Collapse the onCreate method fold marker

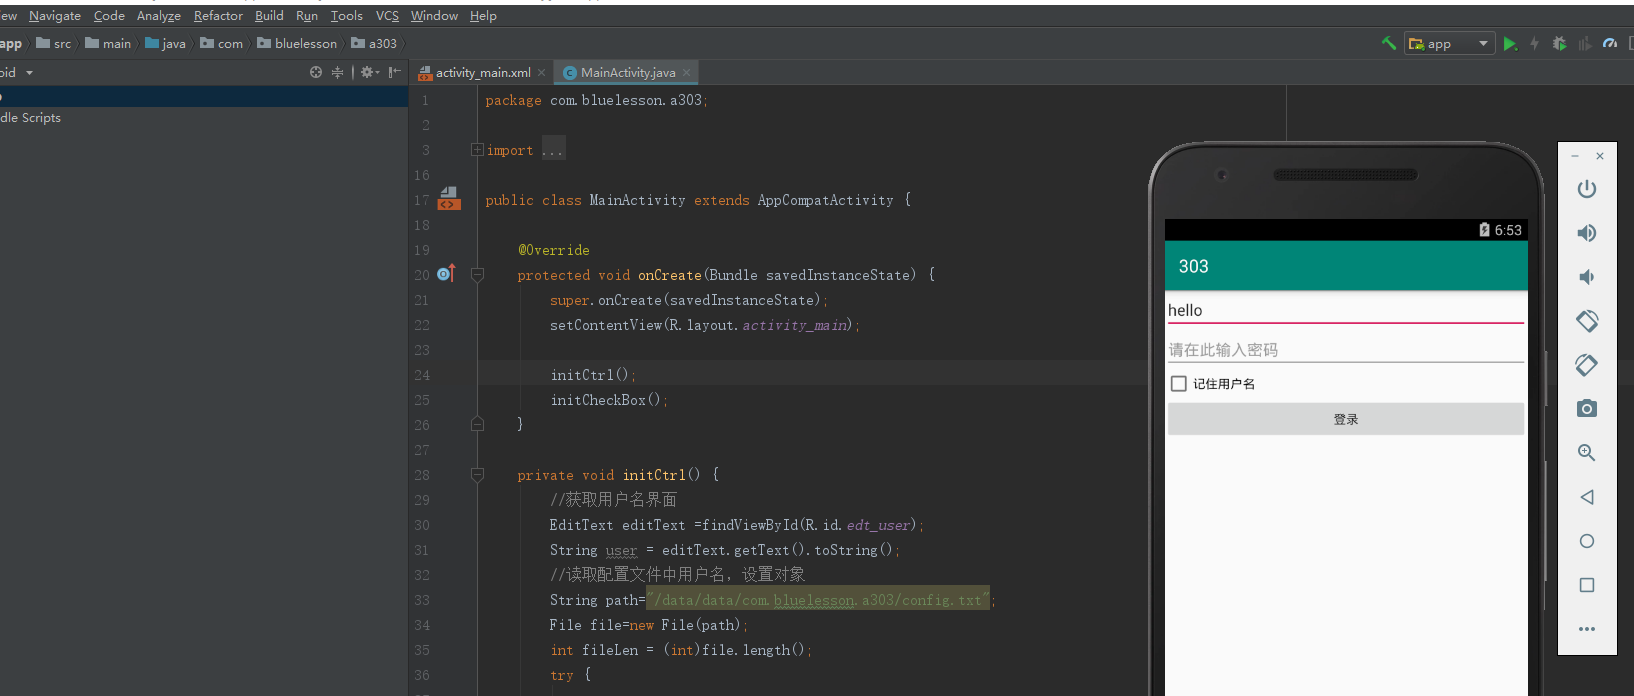(x=477, y=275)
